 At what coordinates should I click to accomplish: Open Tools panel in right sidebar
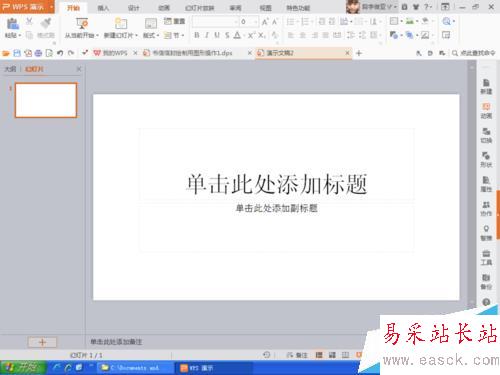click(x=486, y=258)
